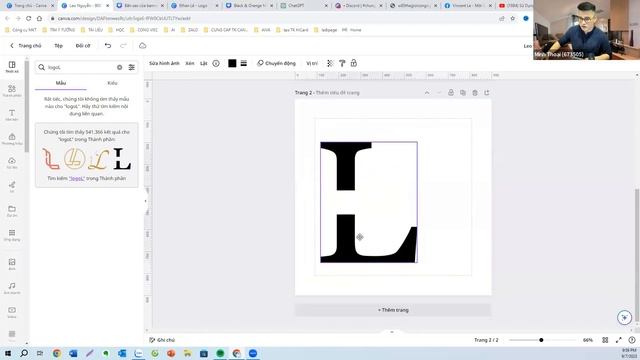Collapse the side panel arrow
Screen dimensions: 640x360
(145, 201)
